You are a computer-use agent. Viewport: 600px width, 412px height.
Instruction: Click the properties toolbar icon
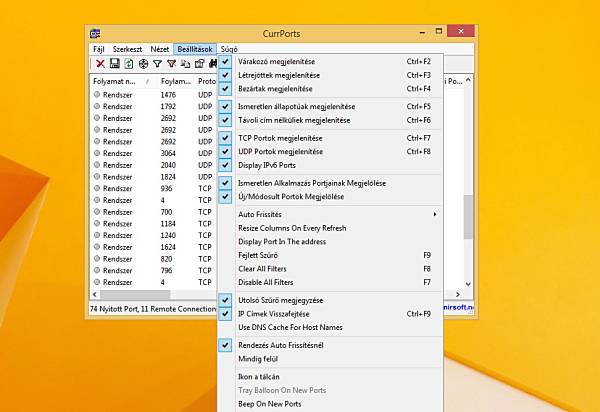click(x=199, y=64)
